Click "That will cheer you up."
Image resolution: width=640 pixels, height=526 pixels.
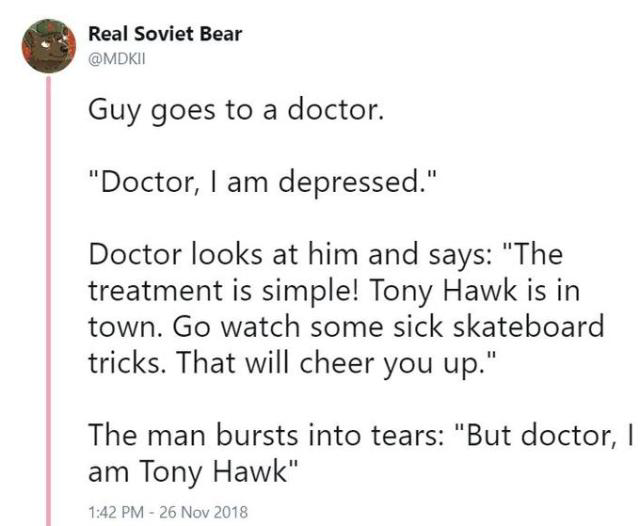point(336,363)
